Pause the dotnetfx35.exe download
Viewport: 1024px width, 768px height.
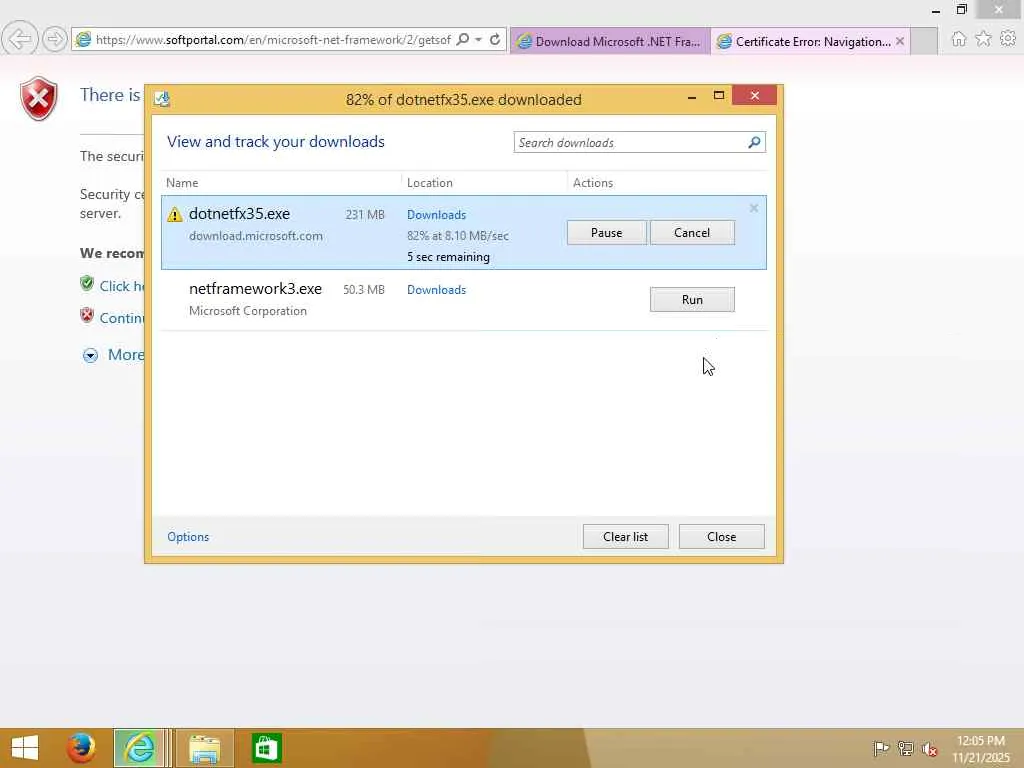point(607,232)
